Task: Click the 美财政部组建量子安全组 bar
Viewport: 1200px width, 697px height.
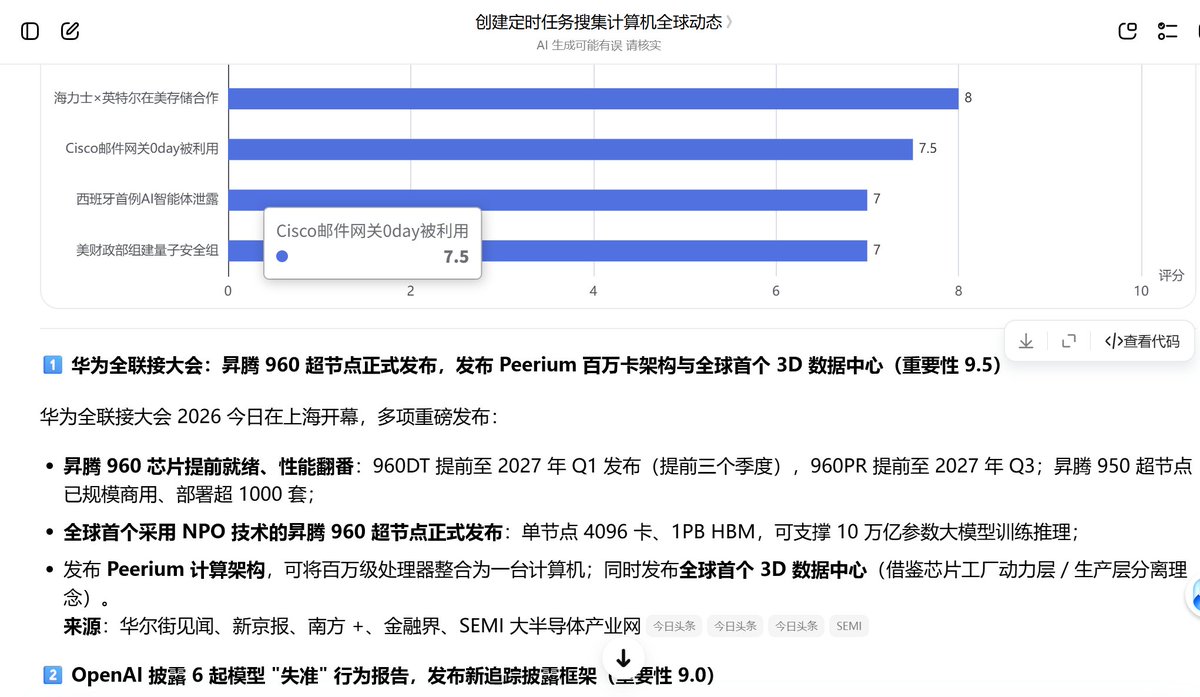Action: 548,251
